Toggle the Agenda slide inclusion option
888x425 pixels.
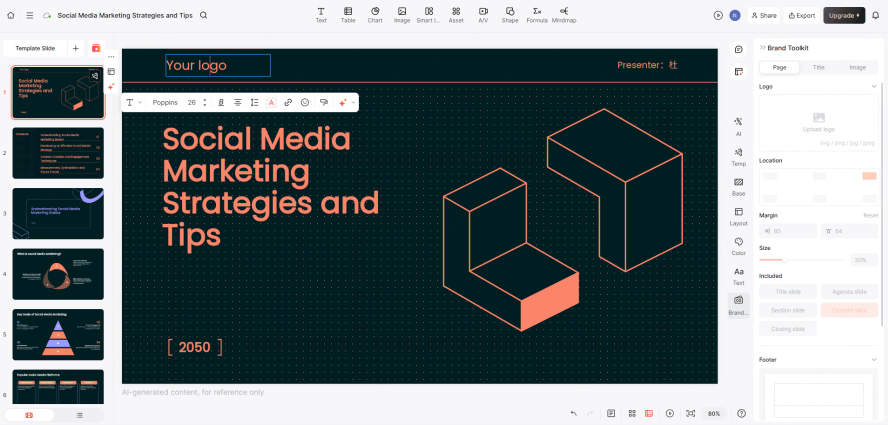tap(848, 292)
